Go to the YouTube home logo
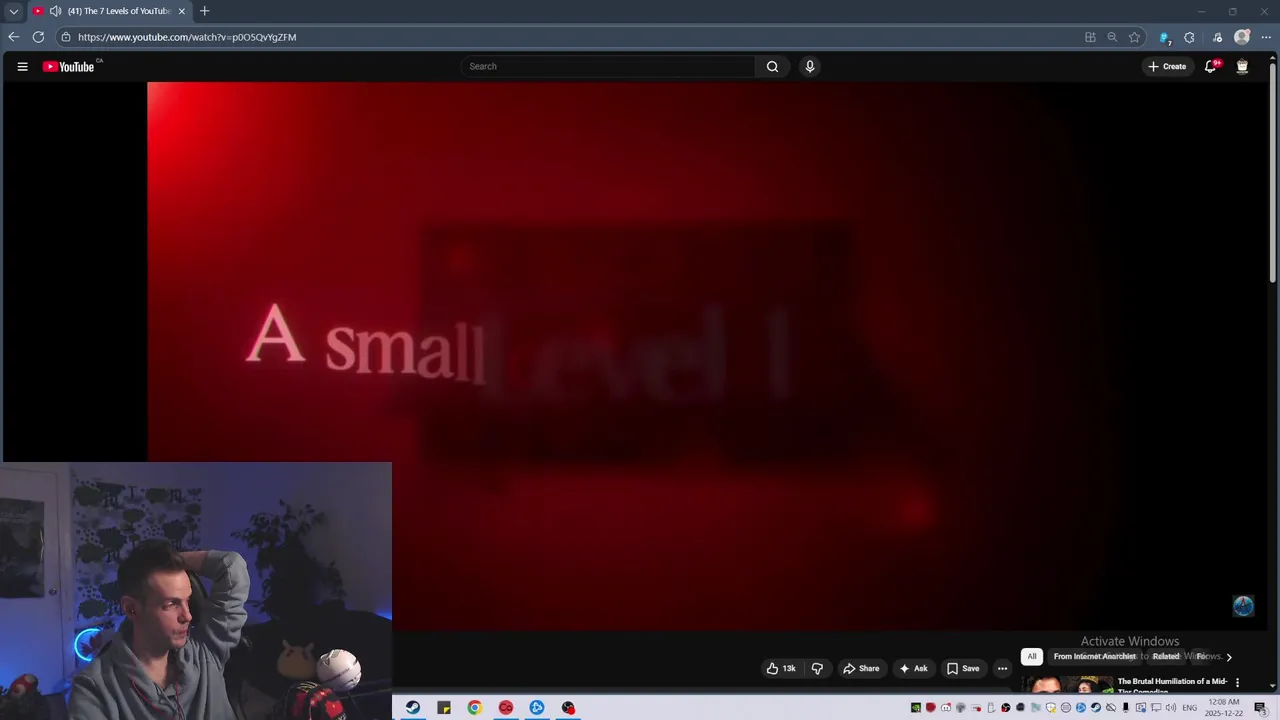The image size is (1280, 720). pyautogui.click(x=68, y=67)
